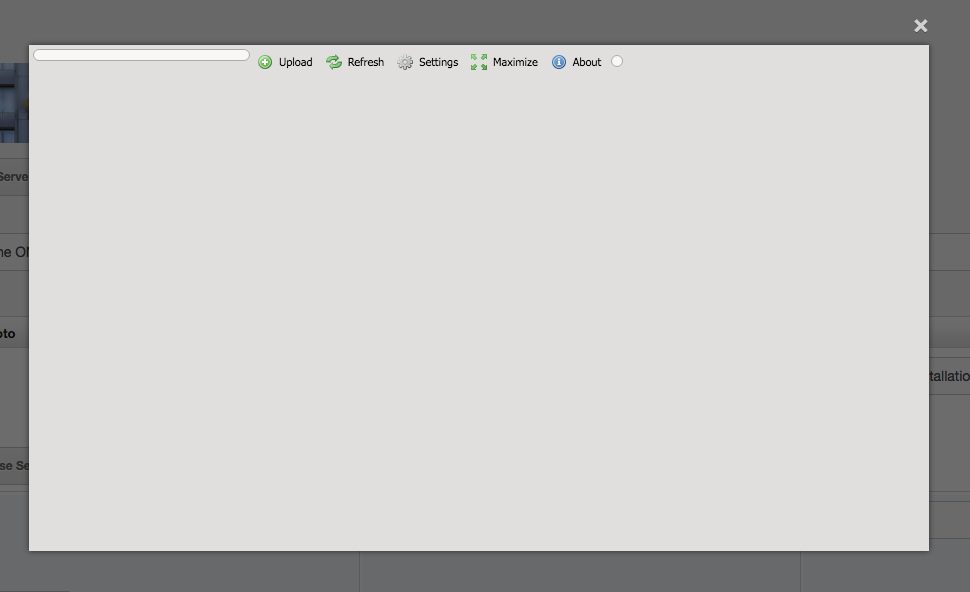Click the Maximize label
This screenshot has width=970, height=592.
pyautogui.click(x=515, y=62)
